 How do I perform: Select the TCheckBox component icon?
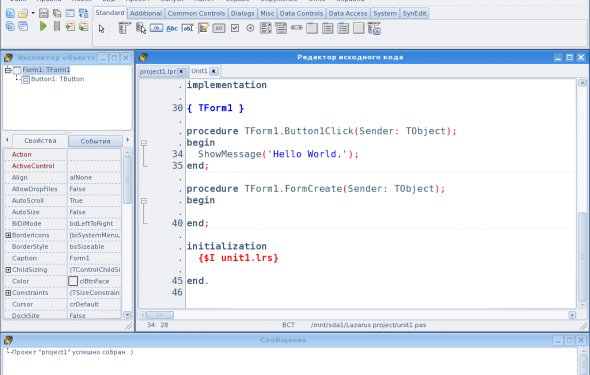click(x=235, y=28)
